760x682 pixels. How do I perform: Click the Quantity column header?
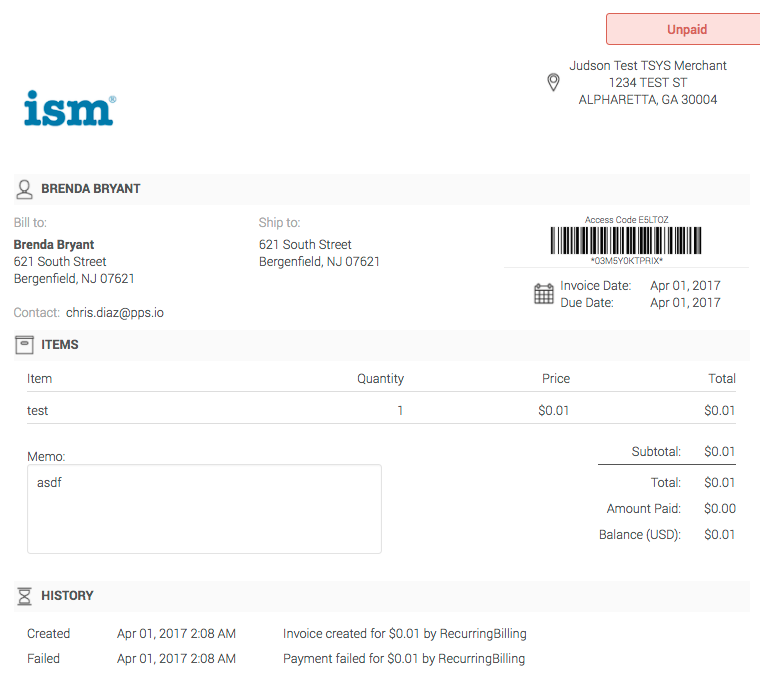[x=380, y=379]
